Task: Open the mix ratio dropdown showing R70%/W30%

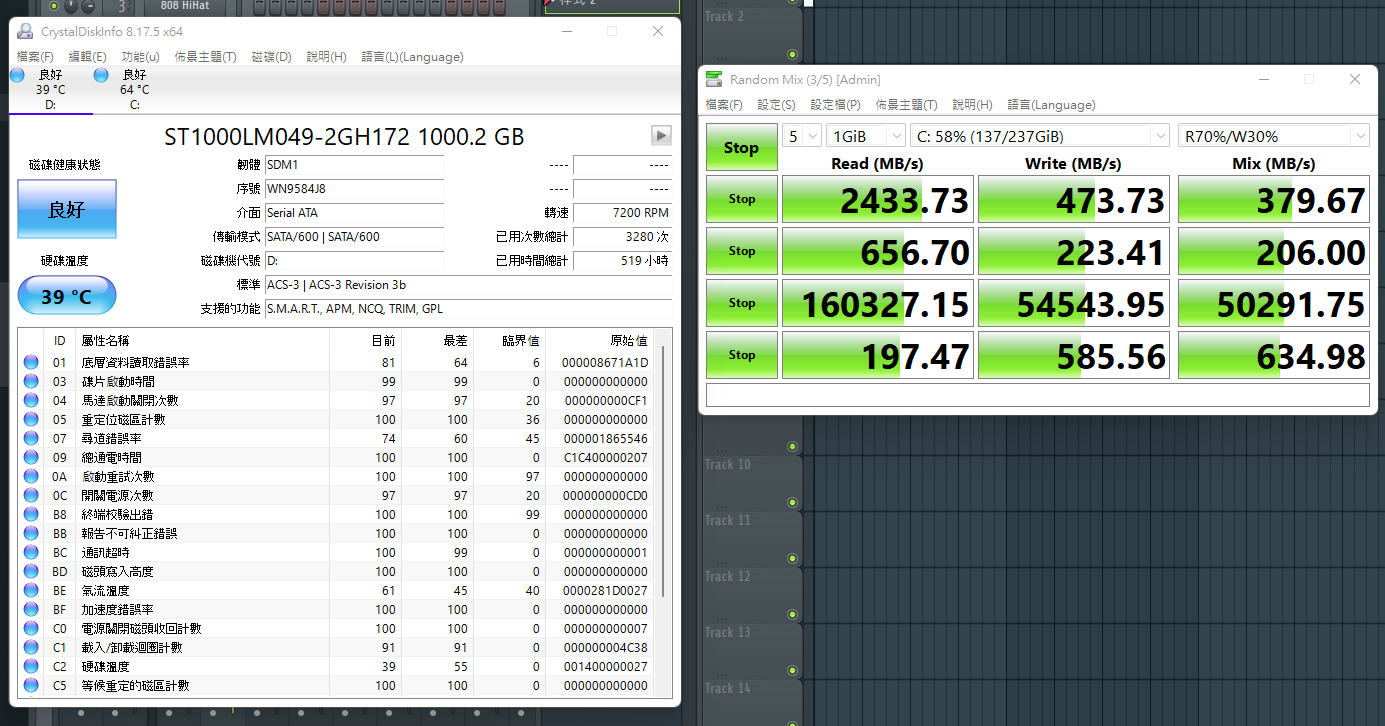Action: (x=1274, y=136)
